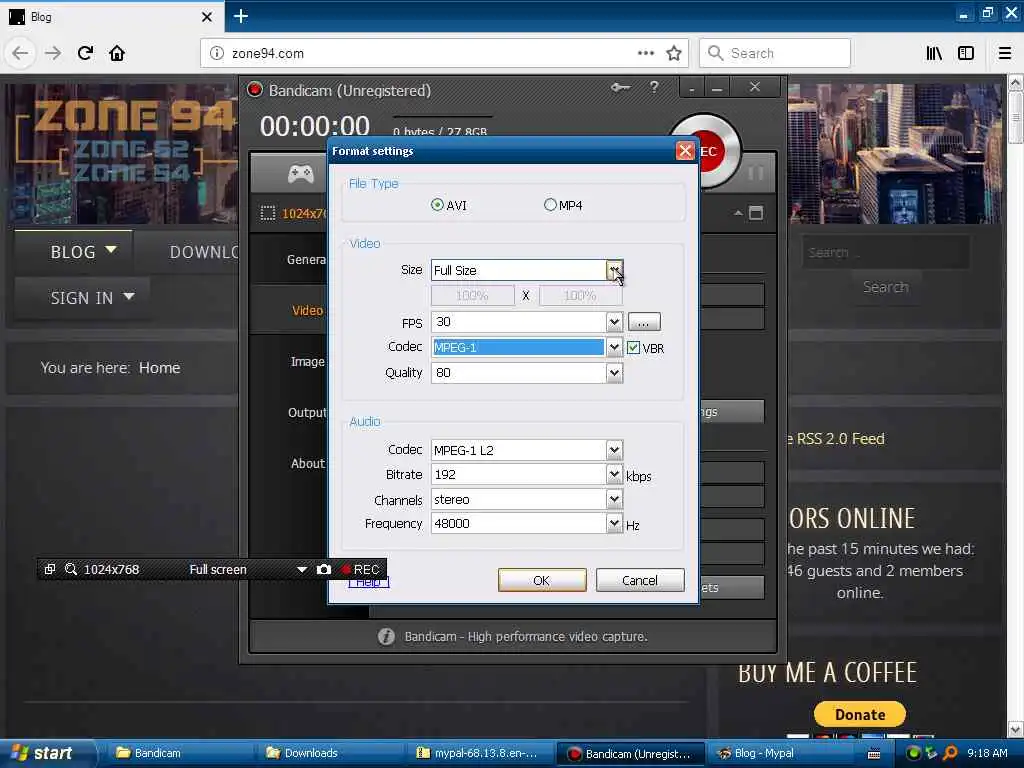The image size is (1024, 768).
Task: Click OK in Format settings
Action: tap(541, 580)
